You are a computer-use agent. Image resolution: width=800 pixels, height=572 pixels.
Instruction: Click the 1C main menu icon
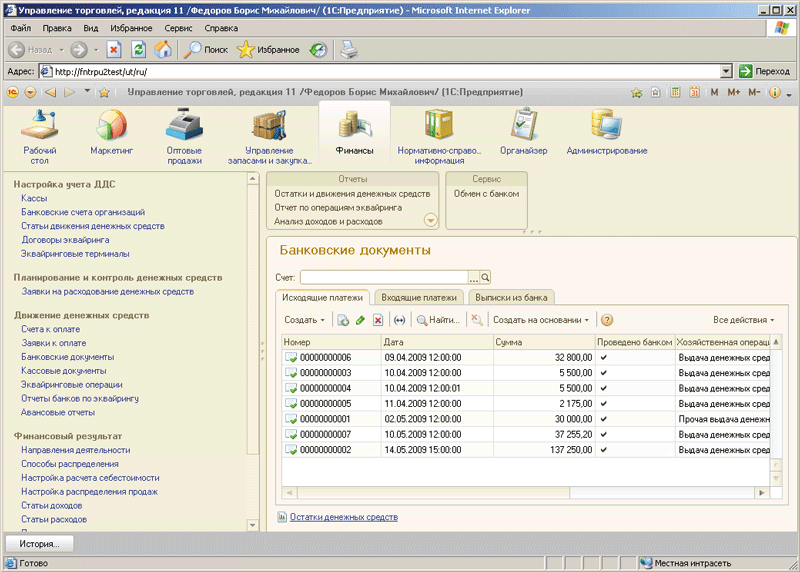click(13, 92)
